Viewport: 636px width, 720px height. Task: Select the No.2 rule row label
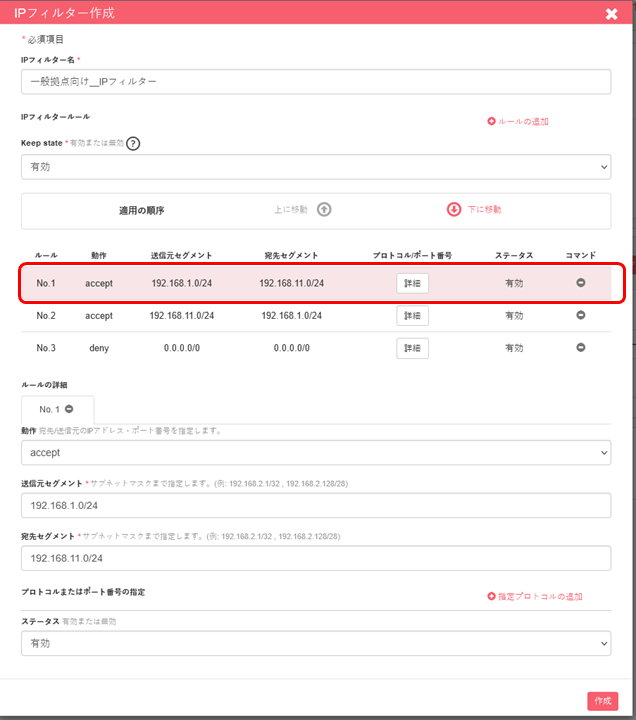pyautogui.click(x=46, y=315)
